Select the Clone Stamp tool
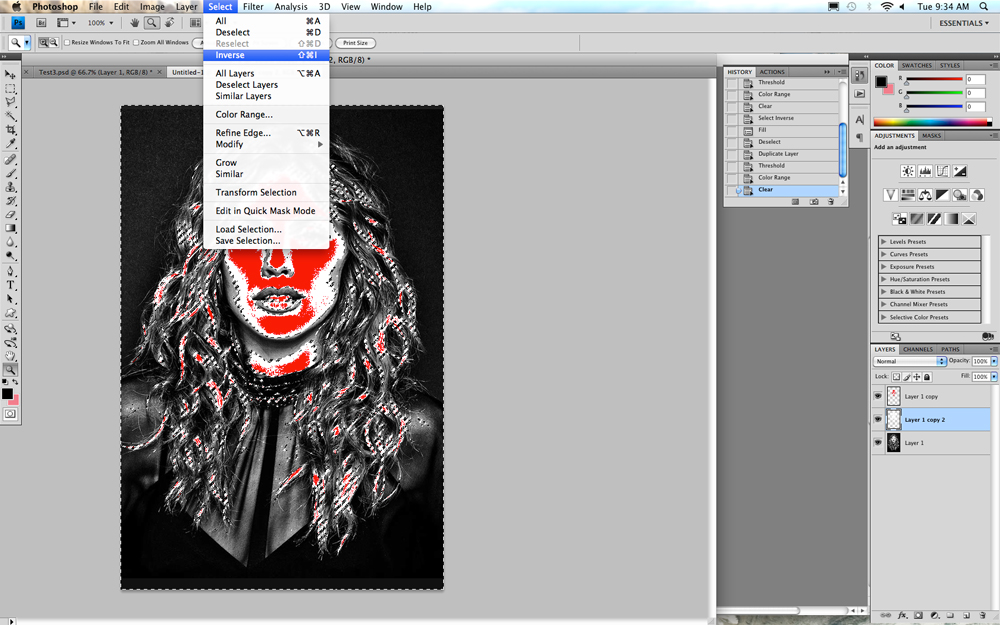1000x625 pixels. (x=10, y=187)
